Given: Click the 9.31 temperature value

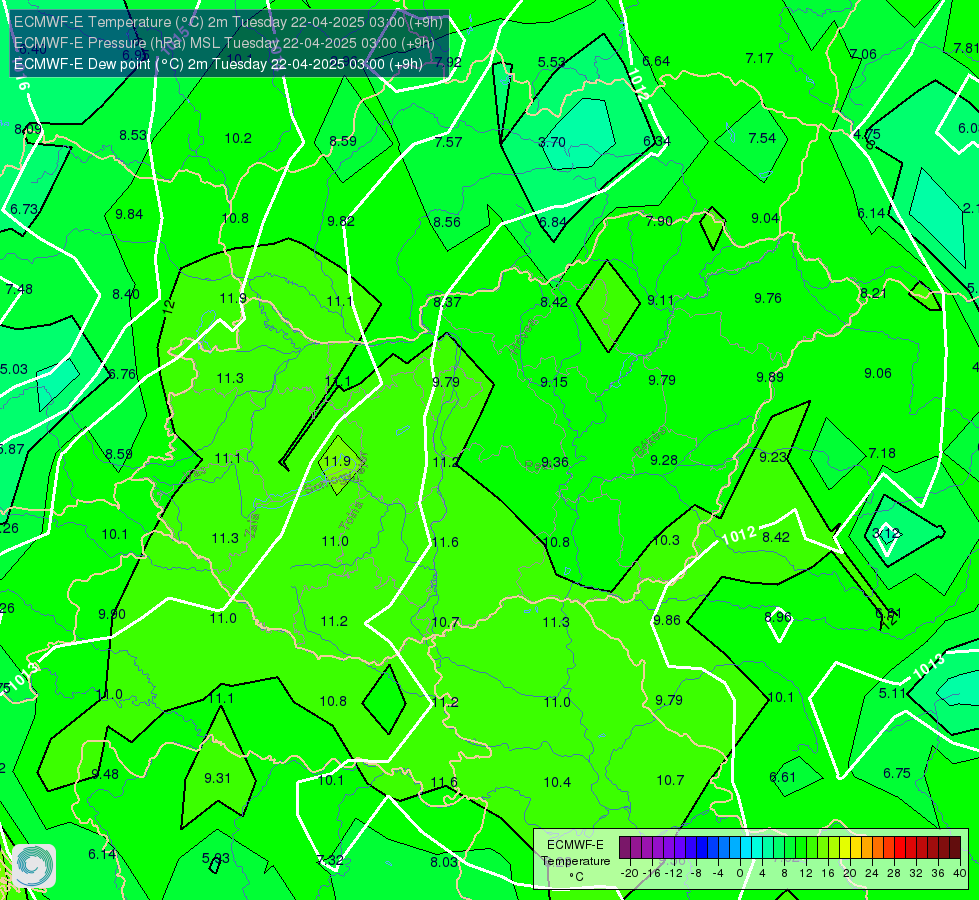Looking at the screenshot, I should pos(217,778).
